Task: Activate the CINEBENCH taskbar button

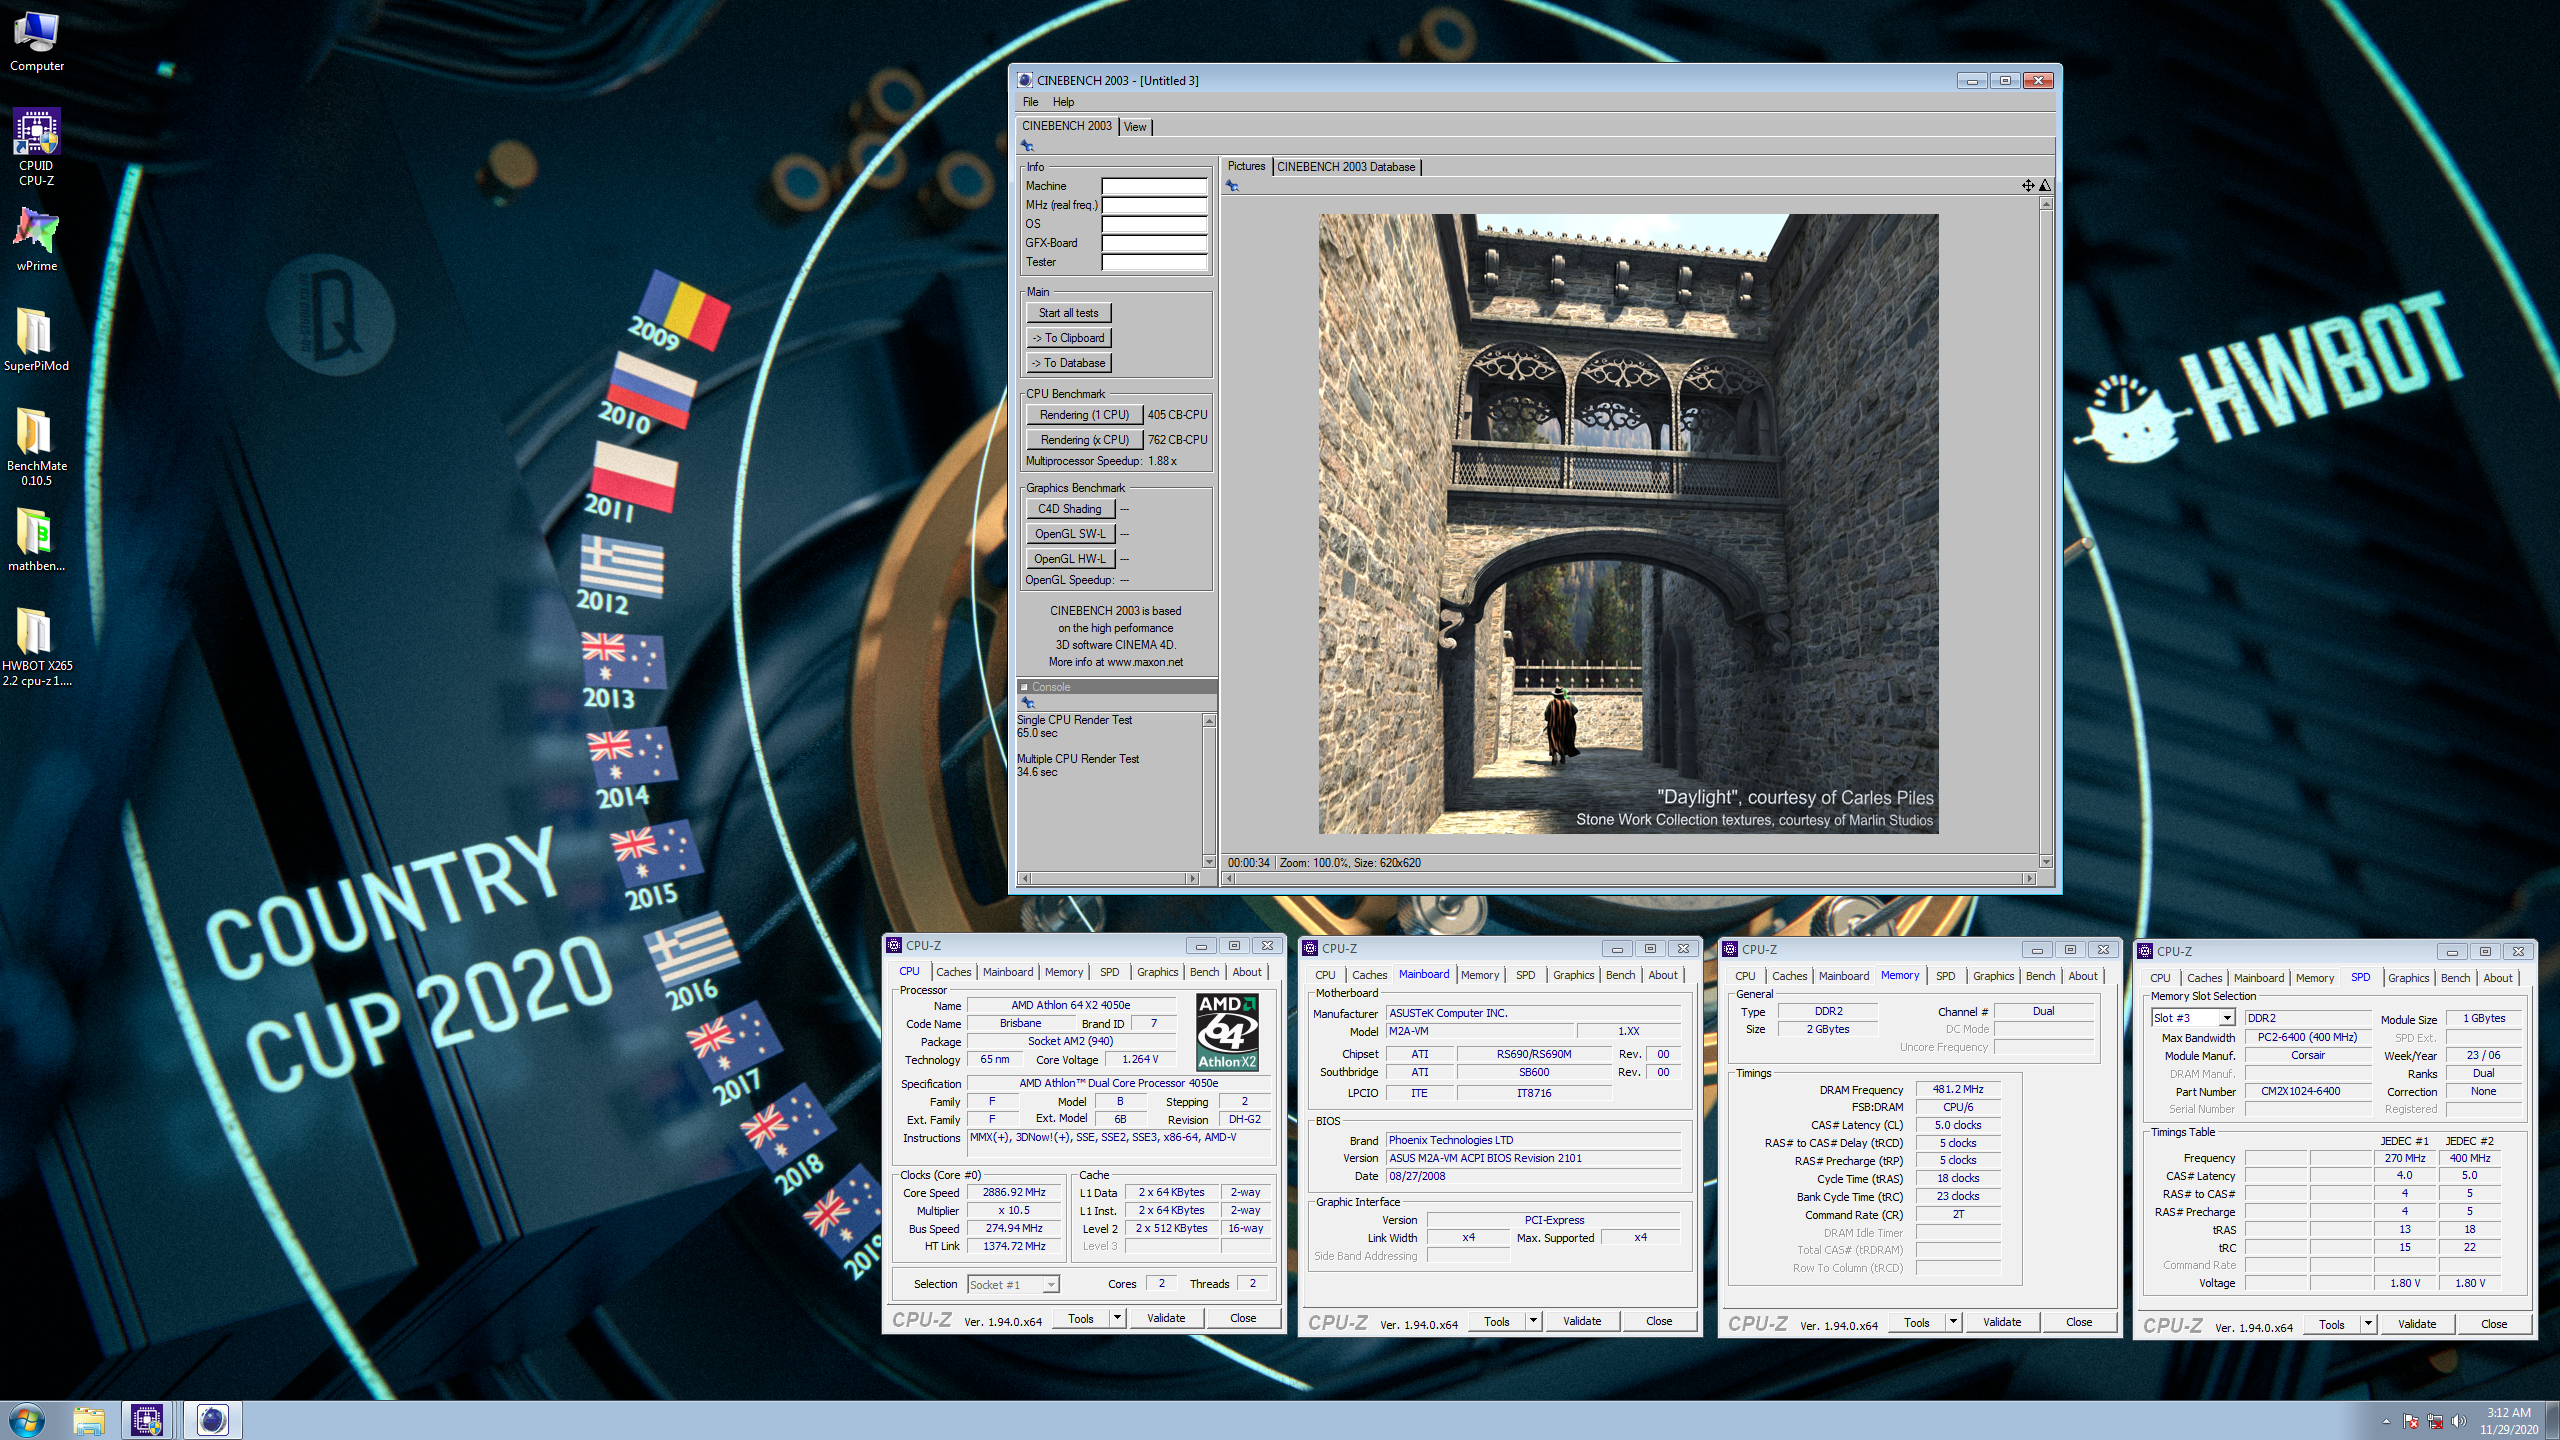Action: [213, 1420]
